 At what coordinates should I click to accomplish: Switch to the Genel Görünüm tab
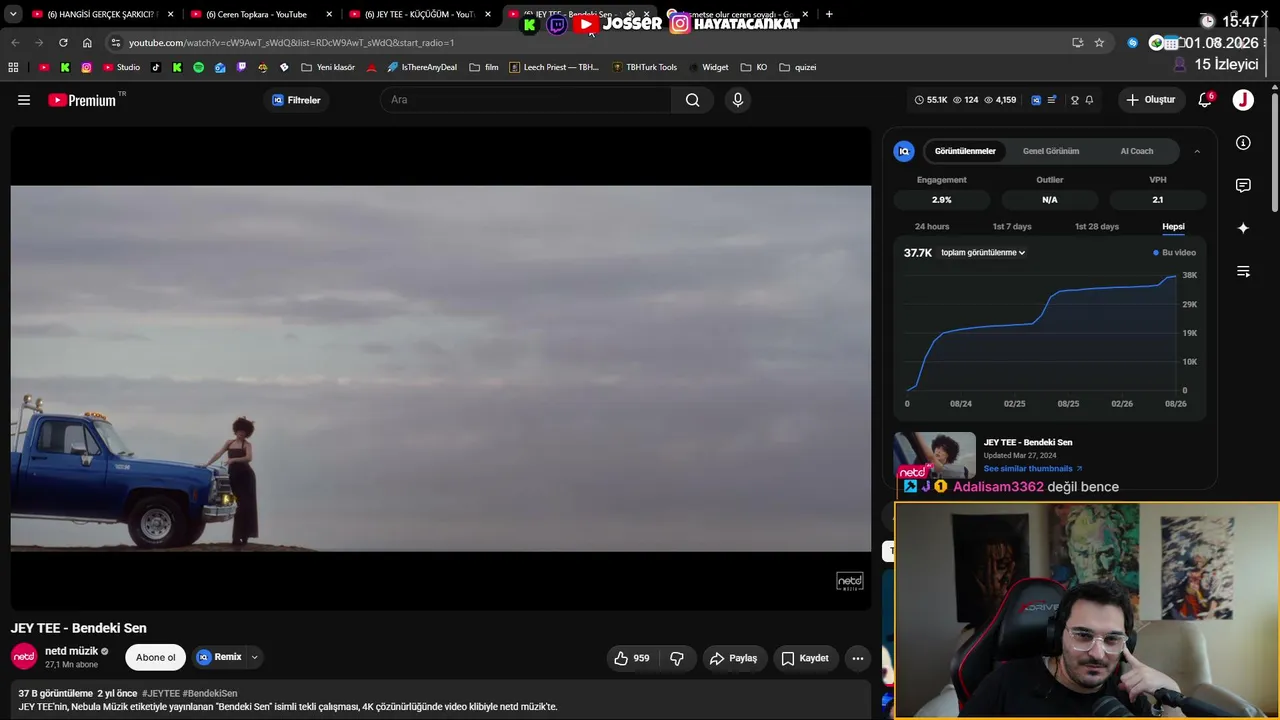pos(1051,151)
